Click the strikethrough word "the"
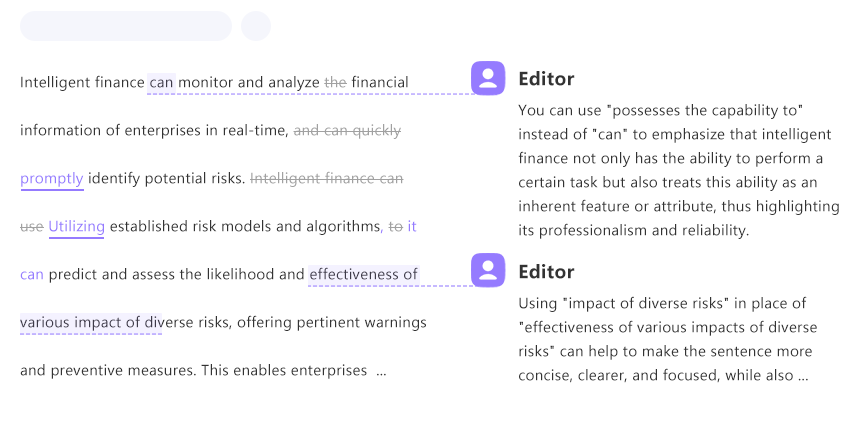 (335, 82)
